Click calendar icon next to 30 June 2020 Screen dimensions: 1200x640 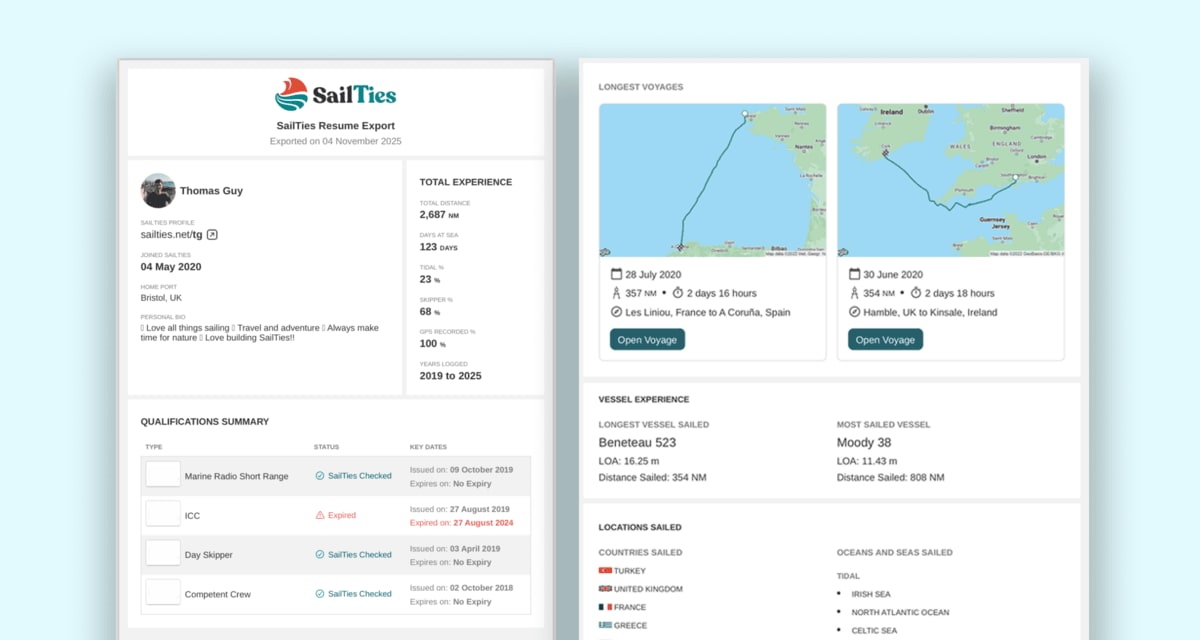(854, 274)
